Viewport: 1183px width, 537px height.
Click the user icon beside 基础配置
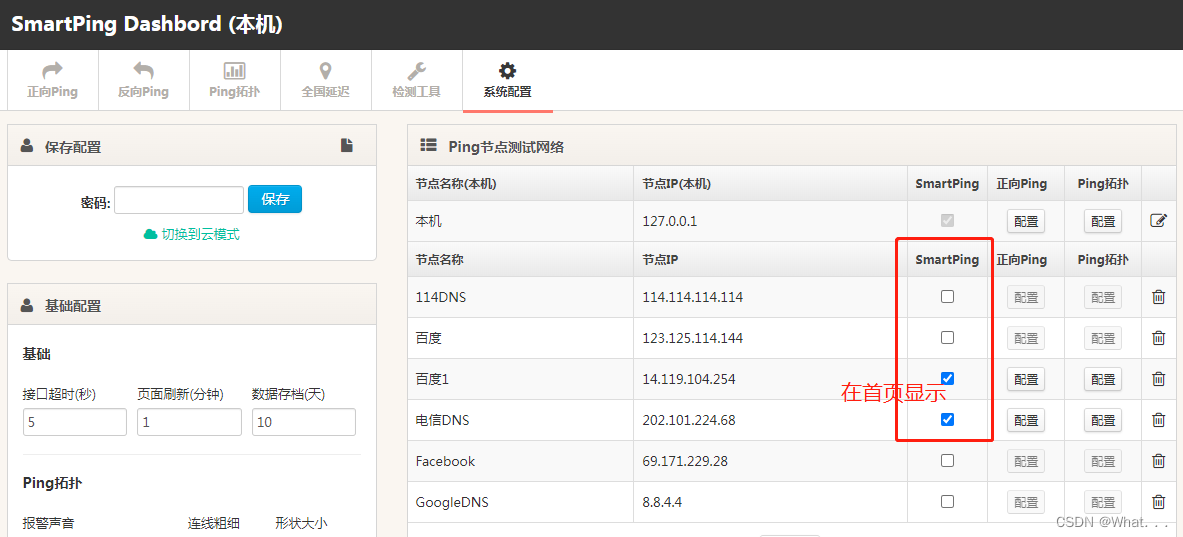(x=27, y=305)
